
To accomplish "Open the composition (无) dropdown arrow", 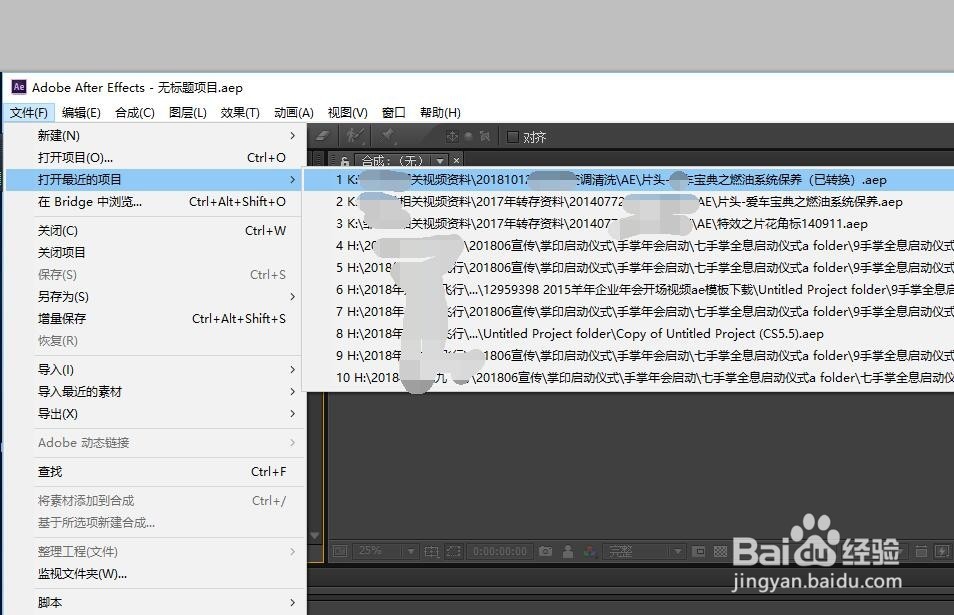I will tap(440, 161).
